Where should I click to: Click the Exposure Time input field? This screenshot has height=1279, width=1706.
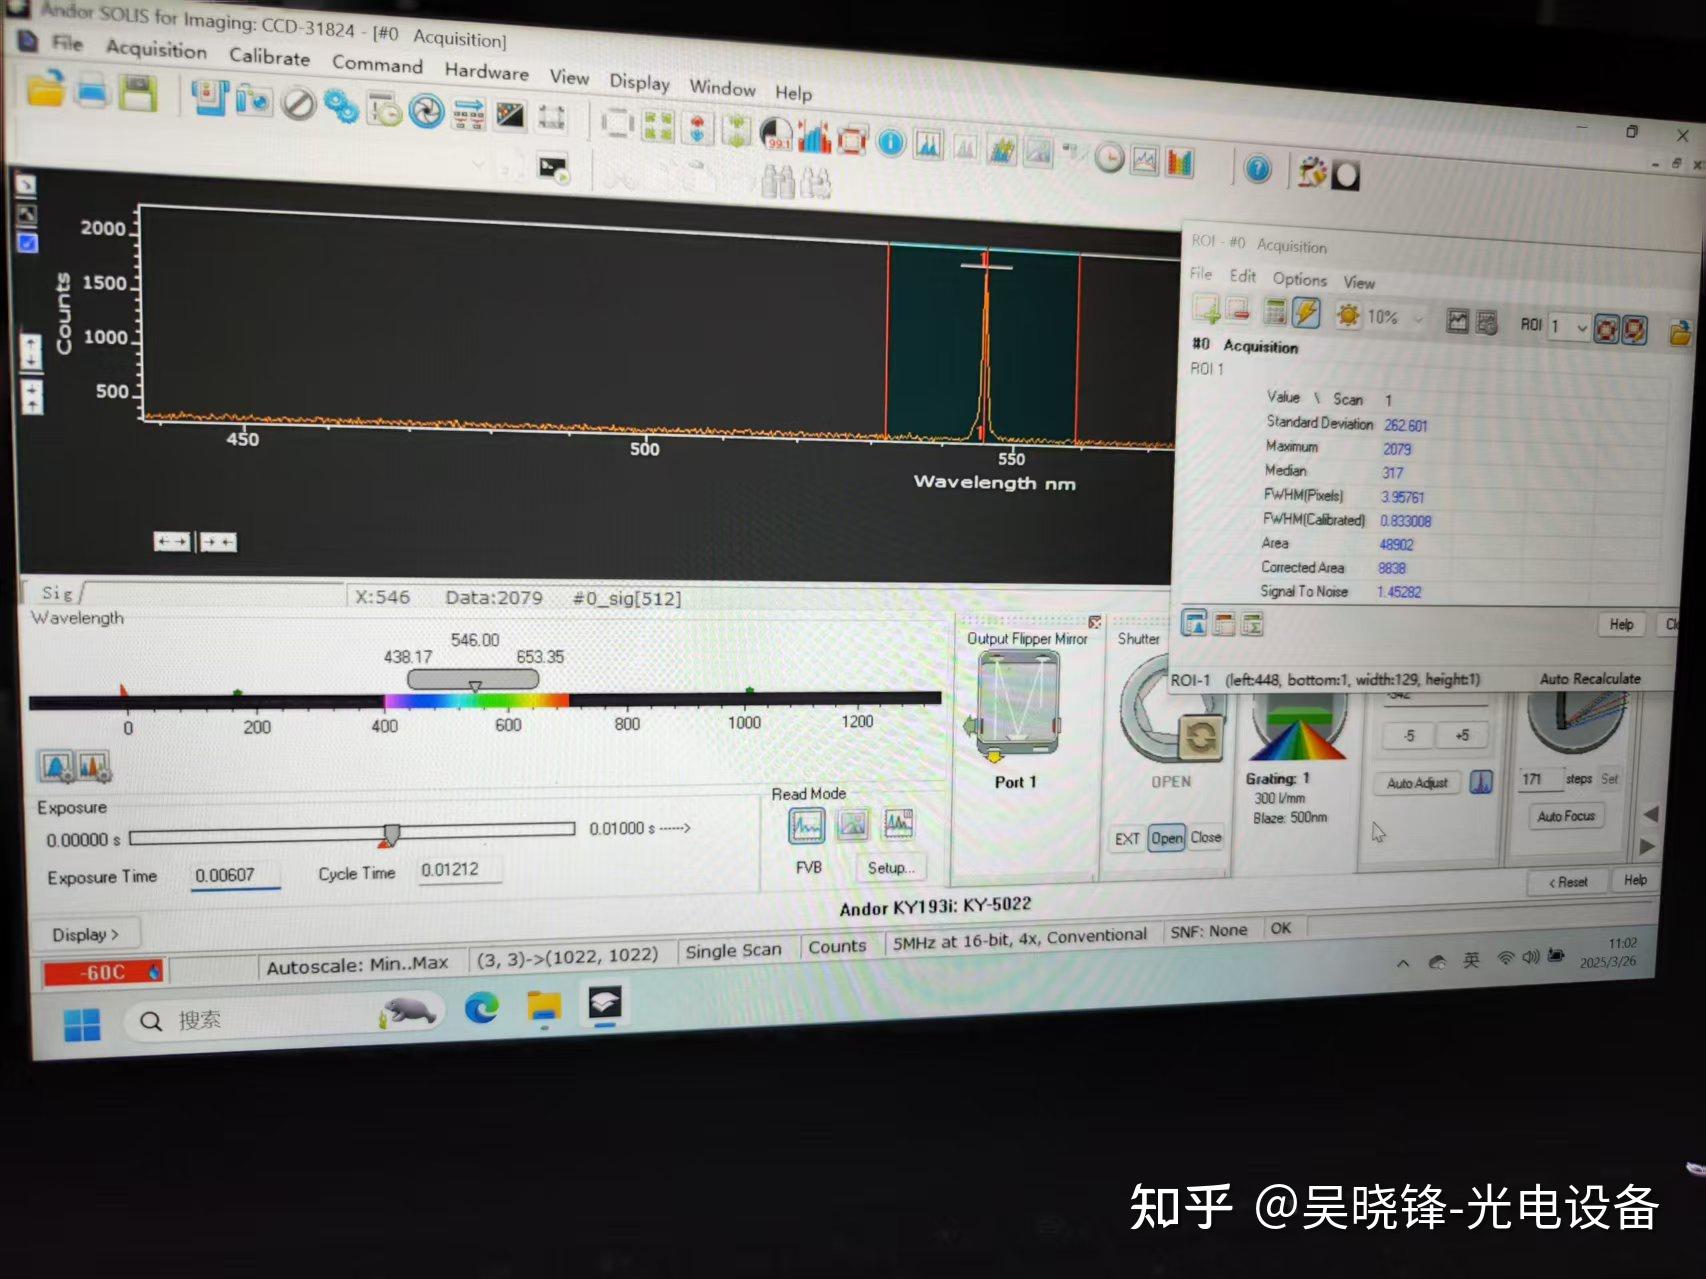tap(235, 875)
